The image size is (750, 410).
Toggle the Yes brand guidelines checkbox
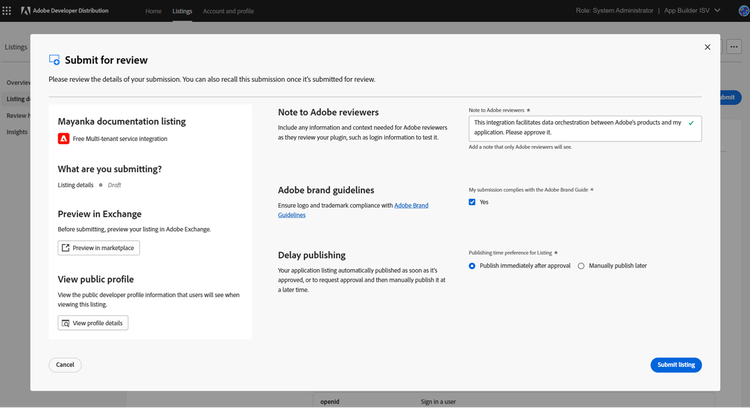click(472, 202)
